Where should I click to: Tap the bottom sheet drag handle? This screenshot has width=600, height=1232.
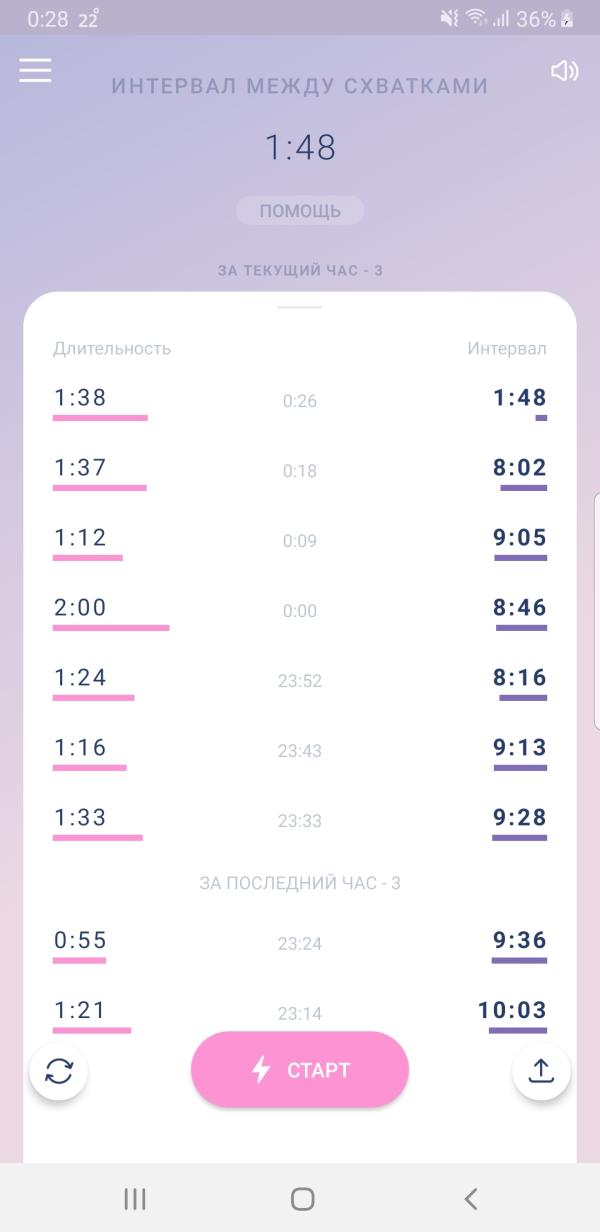300,307
